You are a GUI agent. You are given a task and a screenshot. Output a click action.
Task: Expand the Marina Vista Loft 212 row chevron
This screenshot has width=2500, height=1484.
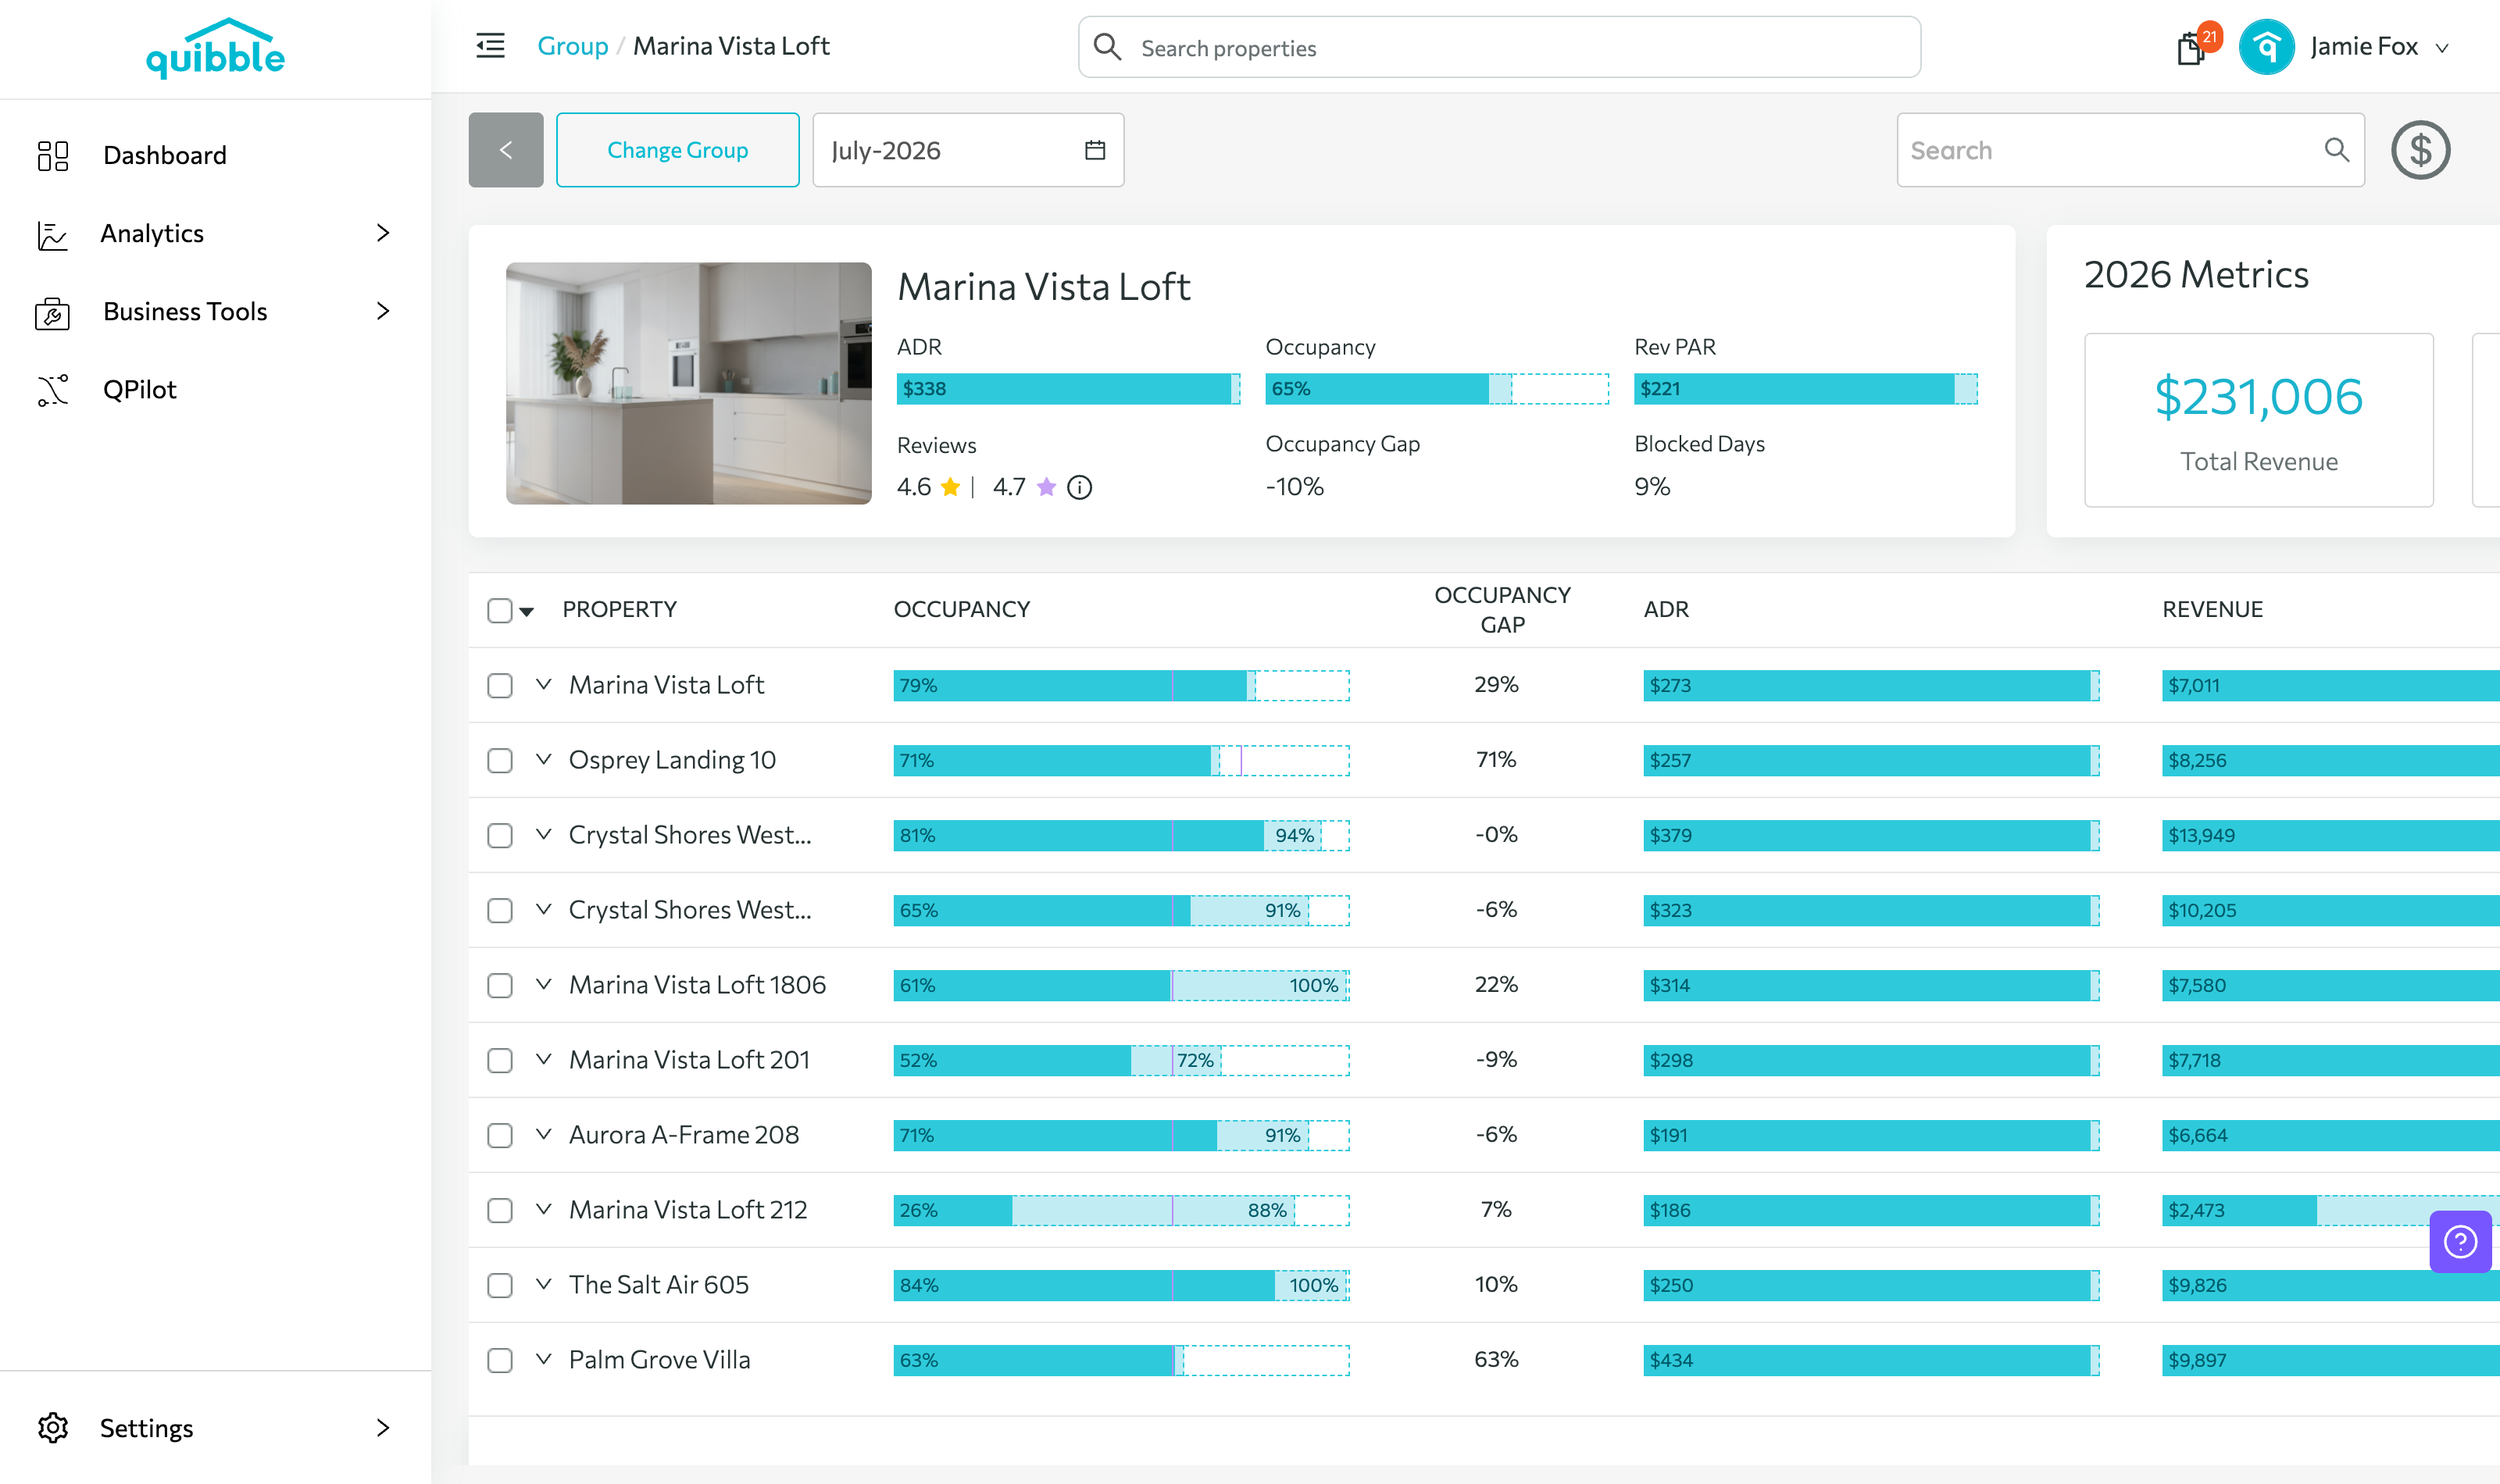pyautogui.click(x=543, y=1210)
